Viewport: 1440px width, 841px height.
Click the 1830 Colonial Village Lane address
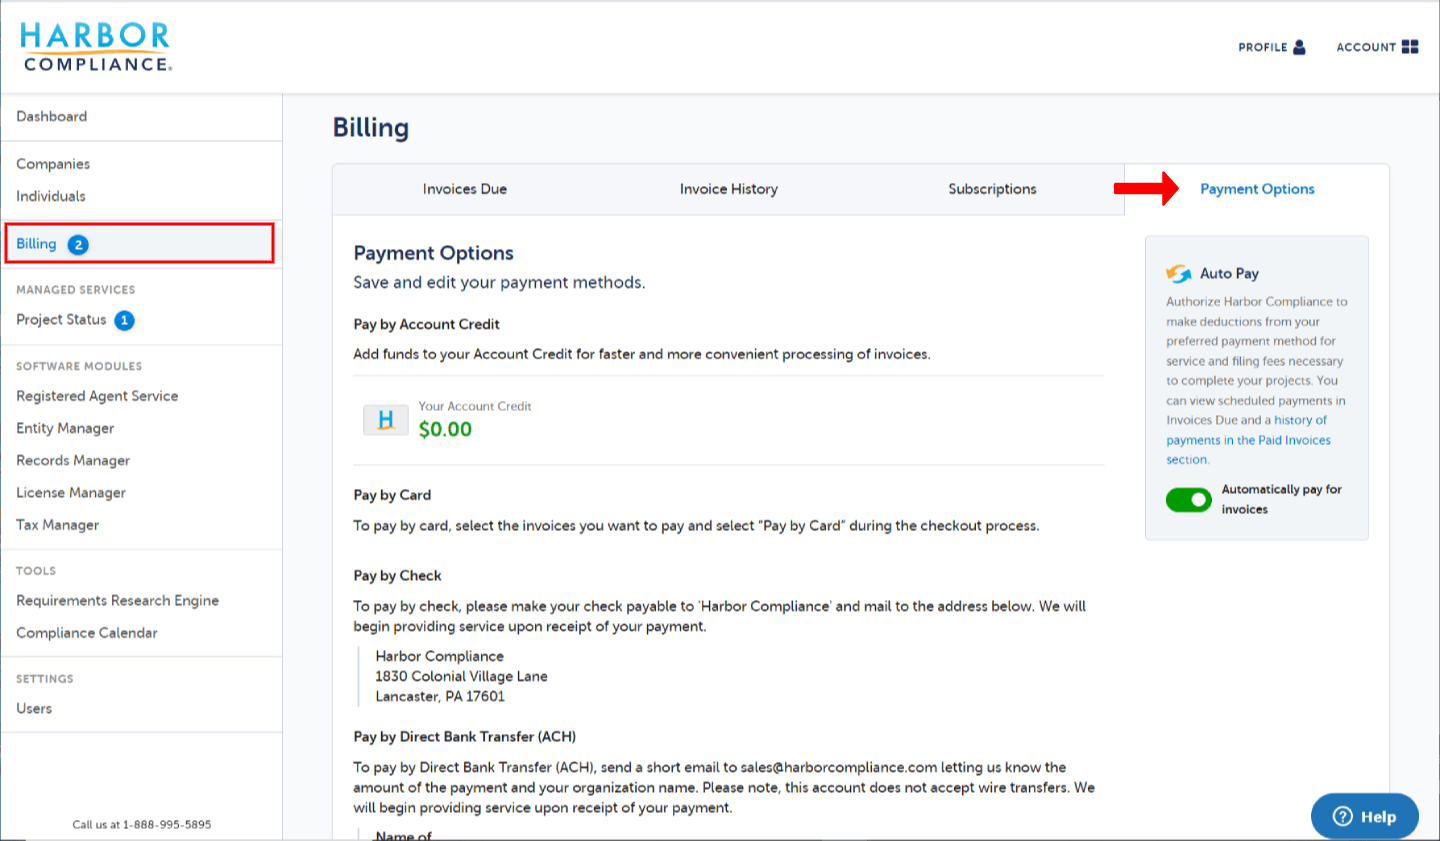461,676
